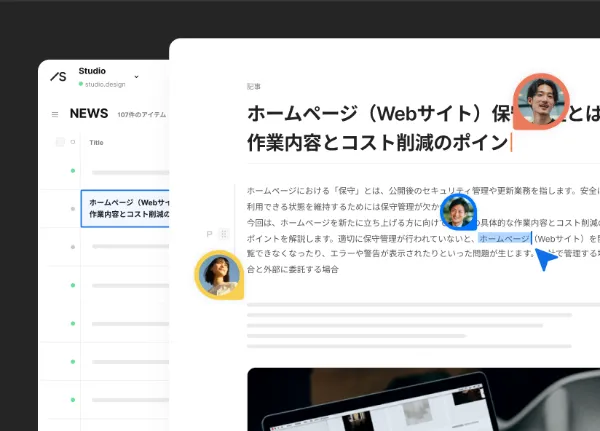Click the grey status dot of selected row
Viewport: 600px width, 431px height.
[73, 209]
